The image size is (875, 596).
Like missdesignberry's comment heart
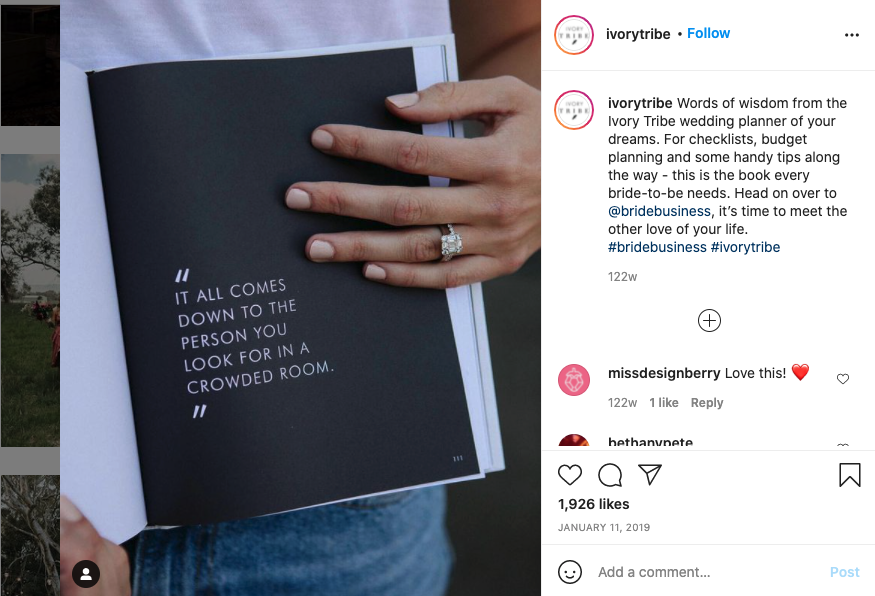click(x=843, y=379)
